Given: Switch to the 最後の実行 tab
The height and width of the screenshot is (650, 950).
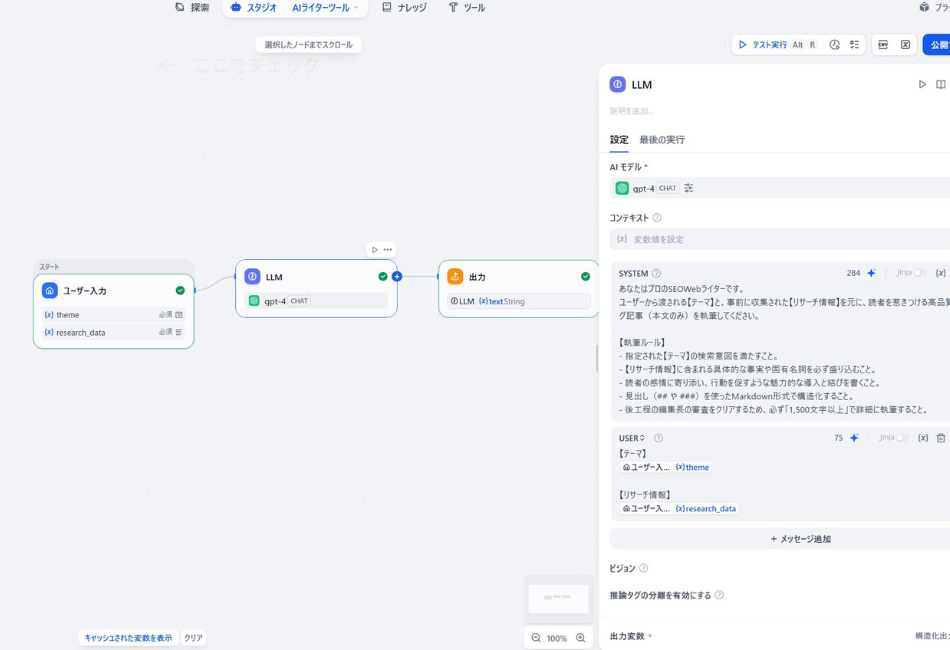Looking at the screenshot, I should (663, 139).
